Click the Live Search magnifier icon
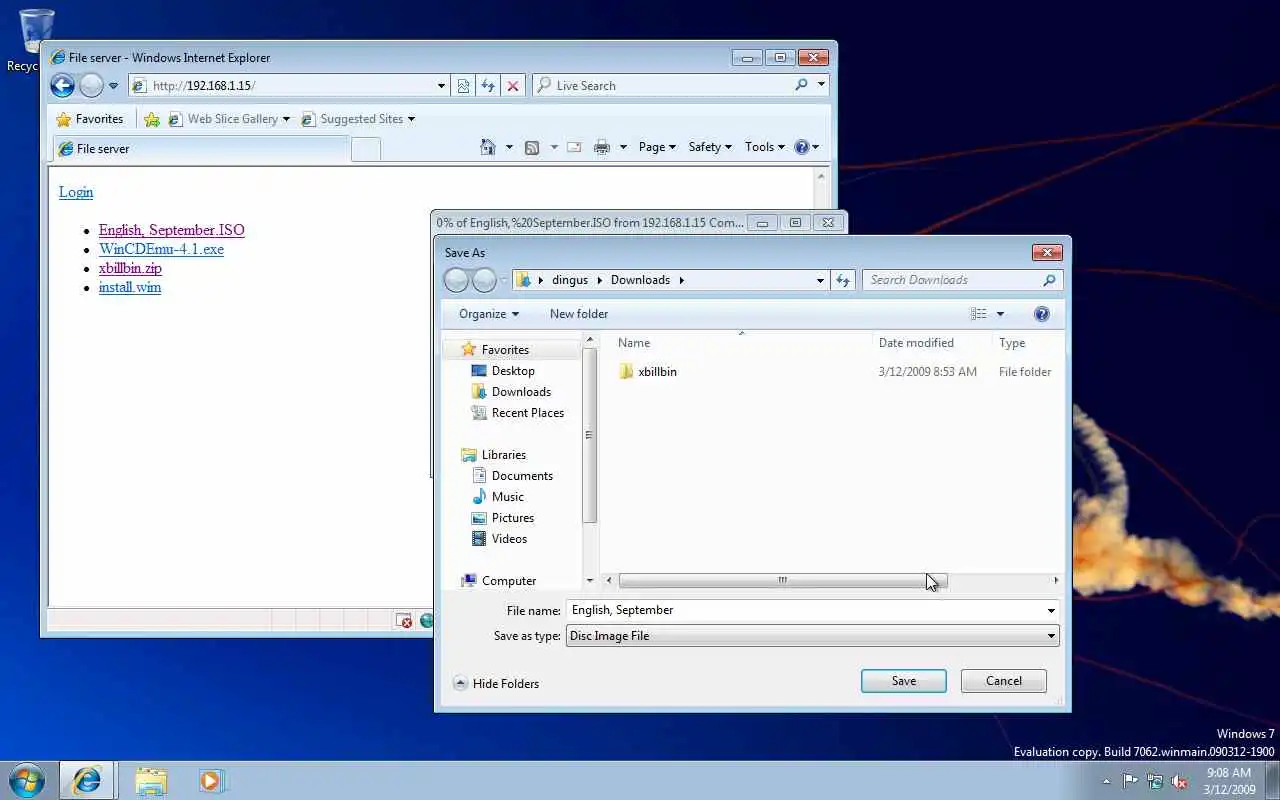The height and width of the screenshot is (800, 1280). click(x=801, y=85)
